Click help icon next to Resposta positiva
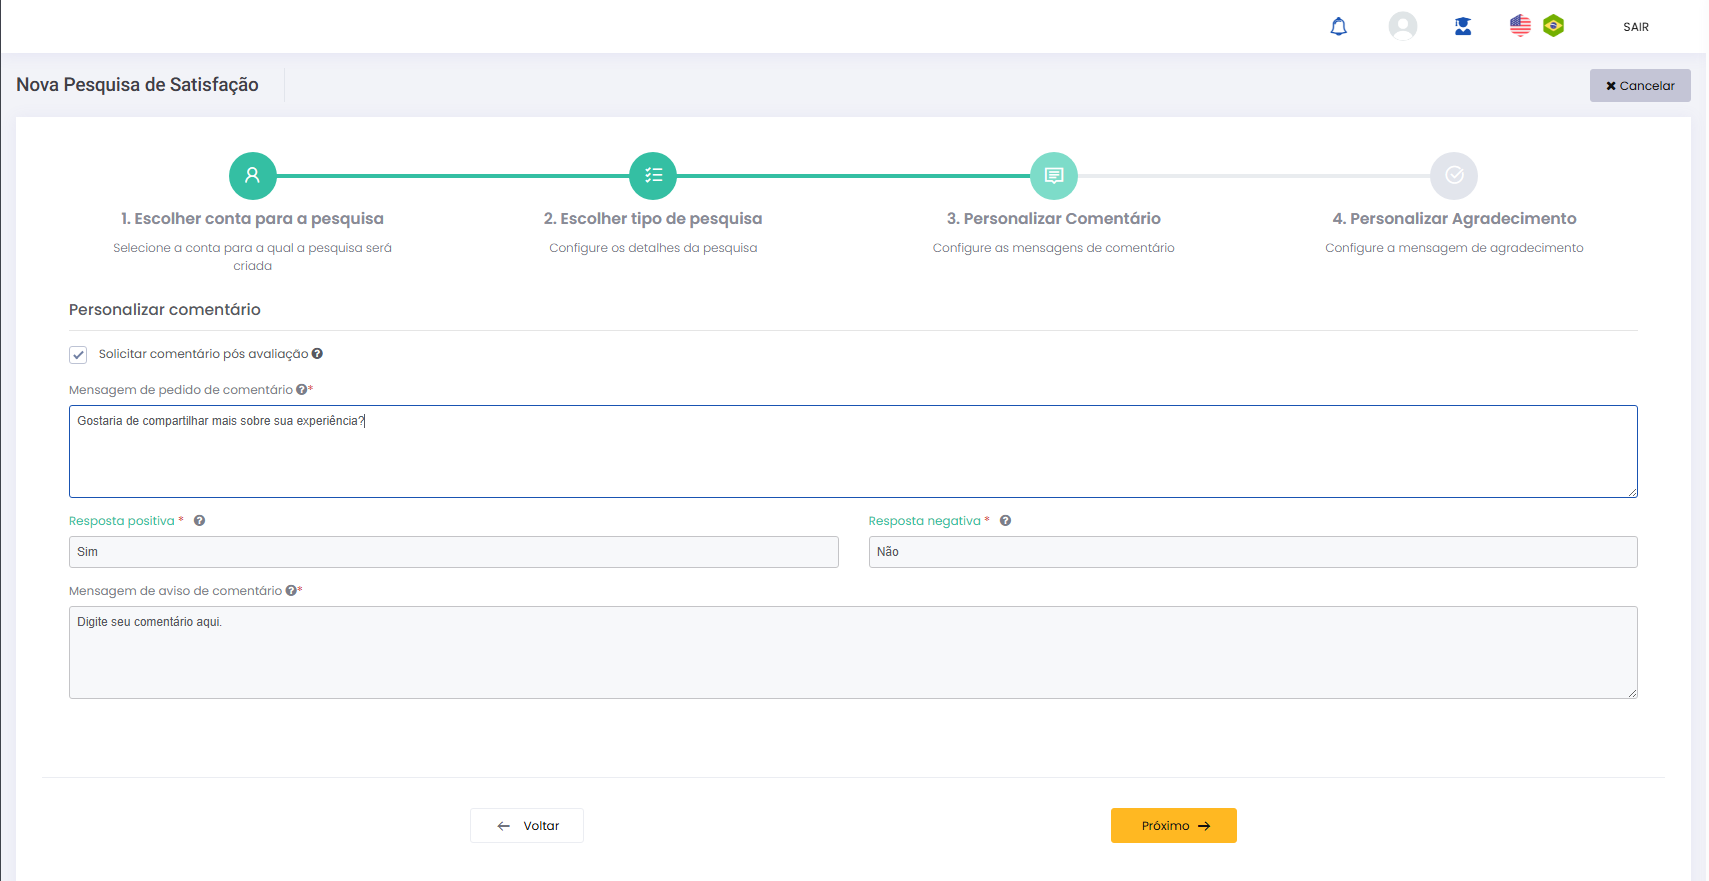Viewport: 1709px width, 881px height. 200,521
